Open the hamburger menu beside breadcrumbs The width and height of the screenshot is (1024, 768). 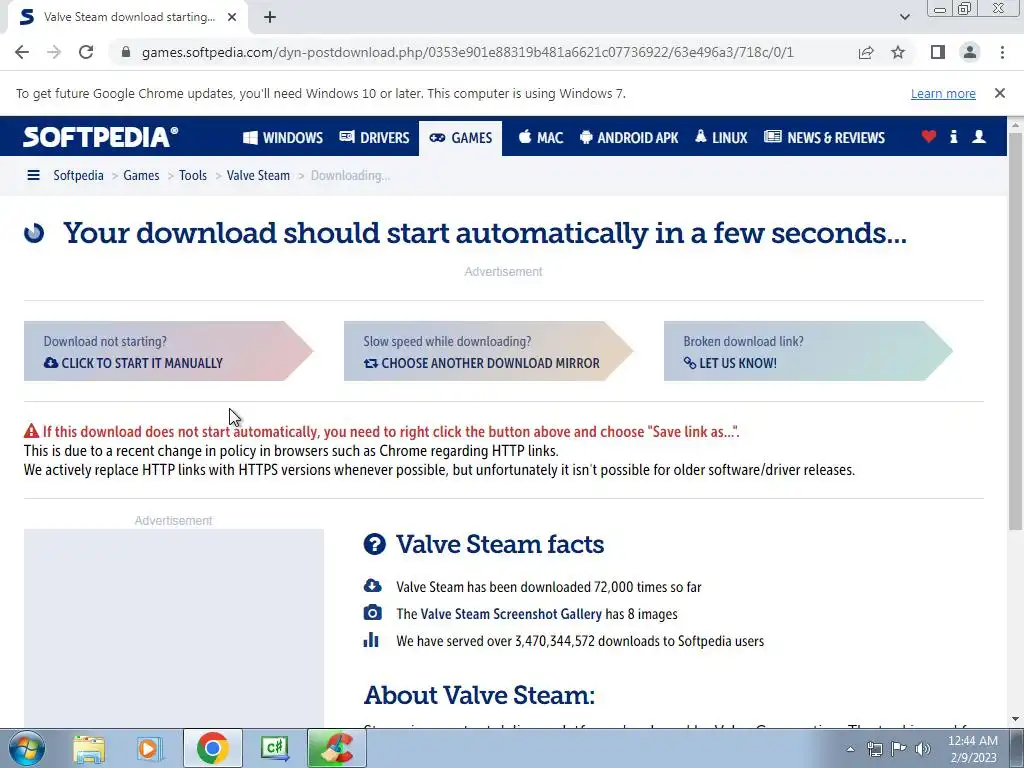[x=33, y=175]
